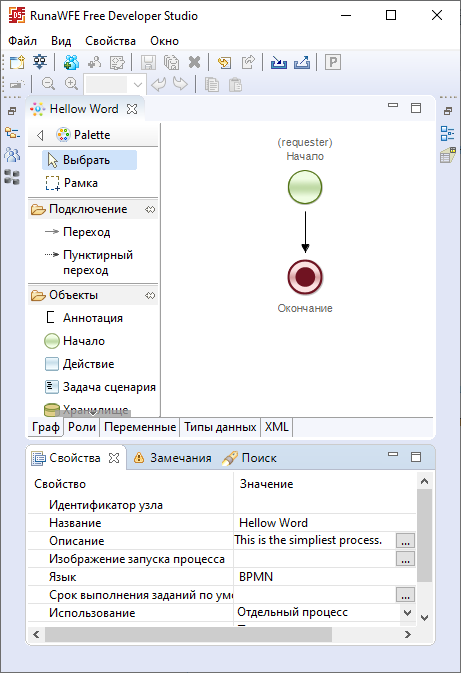Select the Переход connection tool

pos(77,232)
